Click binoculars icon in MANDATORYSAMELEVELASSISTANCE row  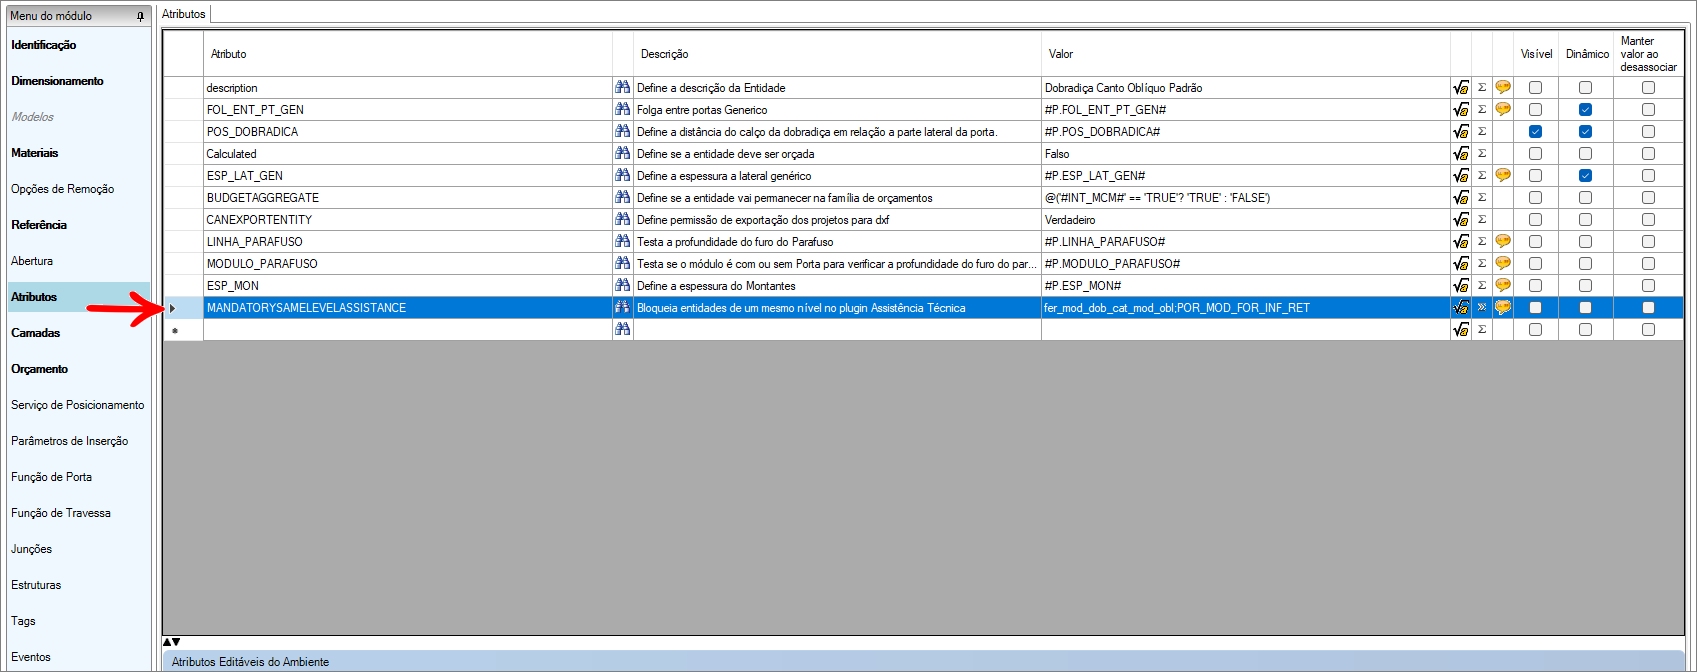622,307
